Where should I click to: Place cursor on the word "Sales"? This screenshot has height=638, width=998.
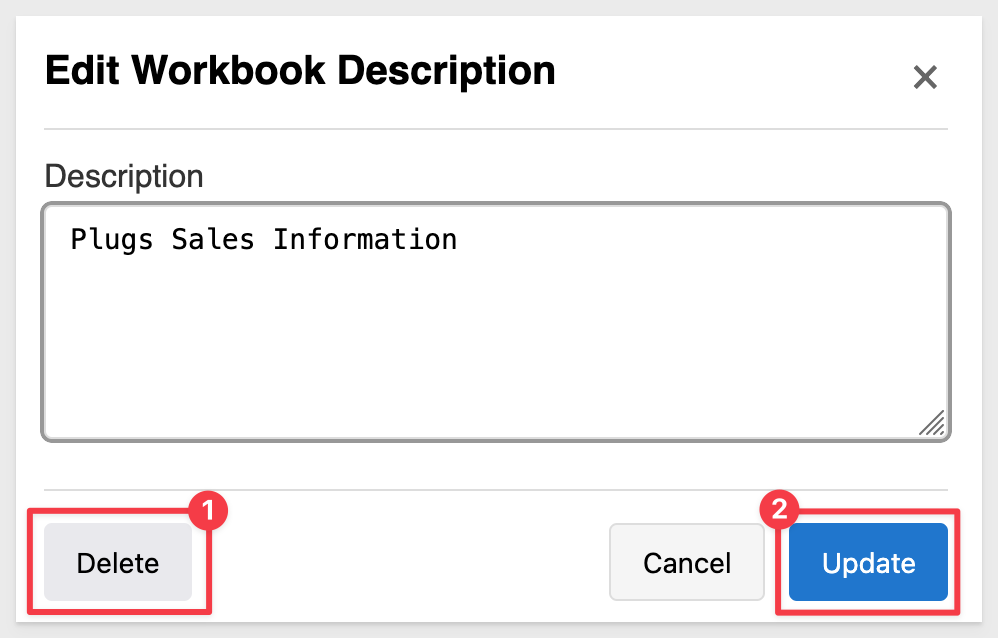(213, 239)
